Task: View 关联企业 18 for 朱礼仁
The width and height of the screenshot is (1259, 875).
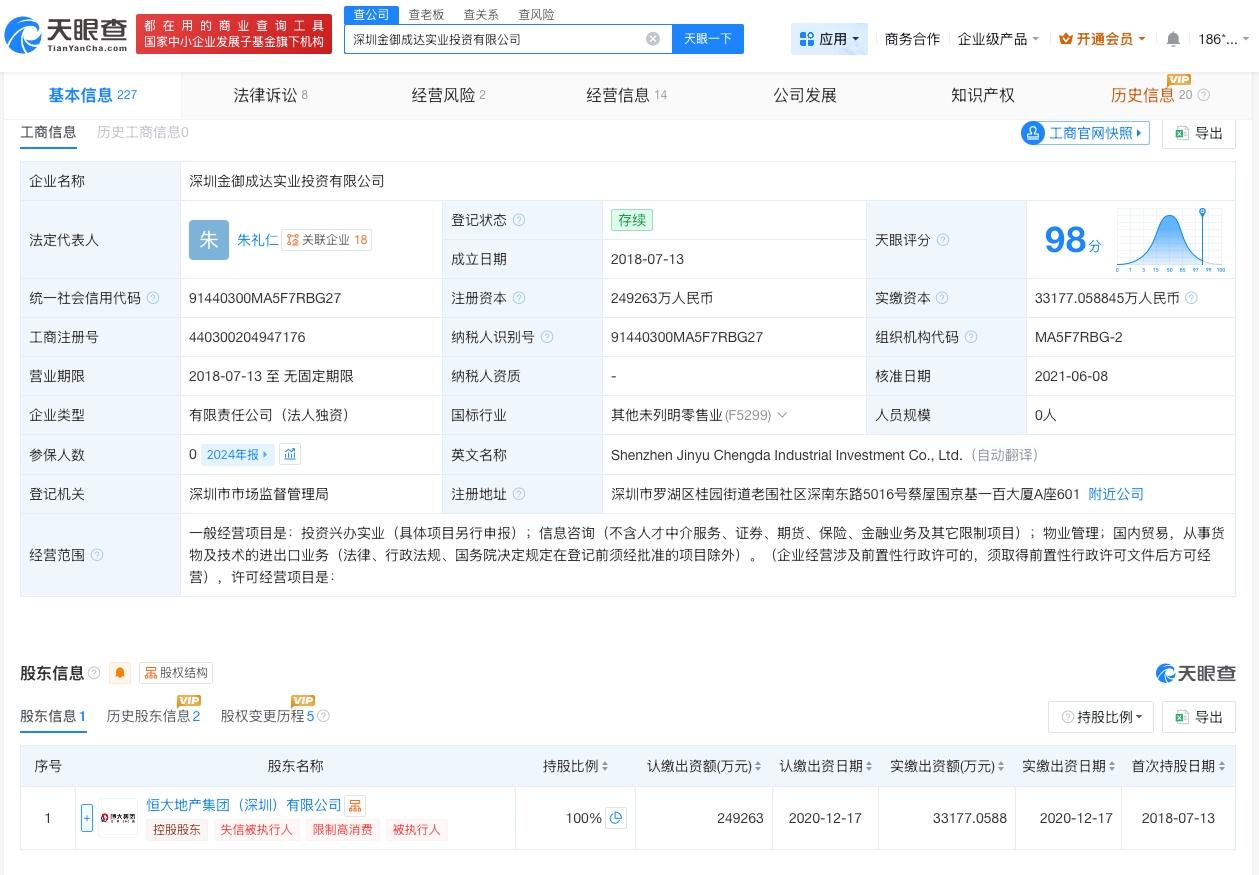Action: [326, 240]
